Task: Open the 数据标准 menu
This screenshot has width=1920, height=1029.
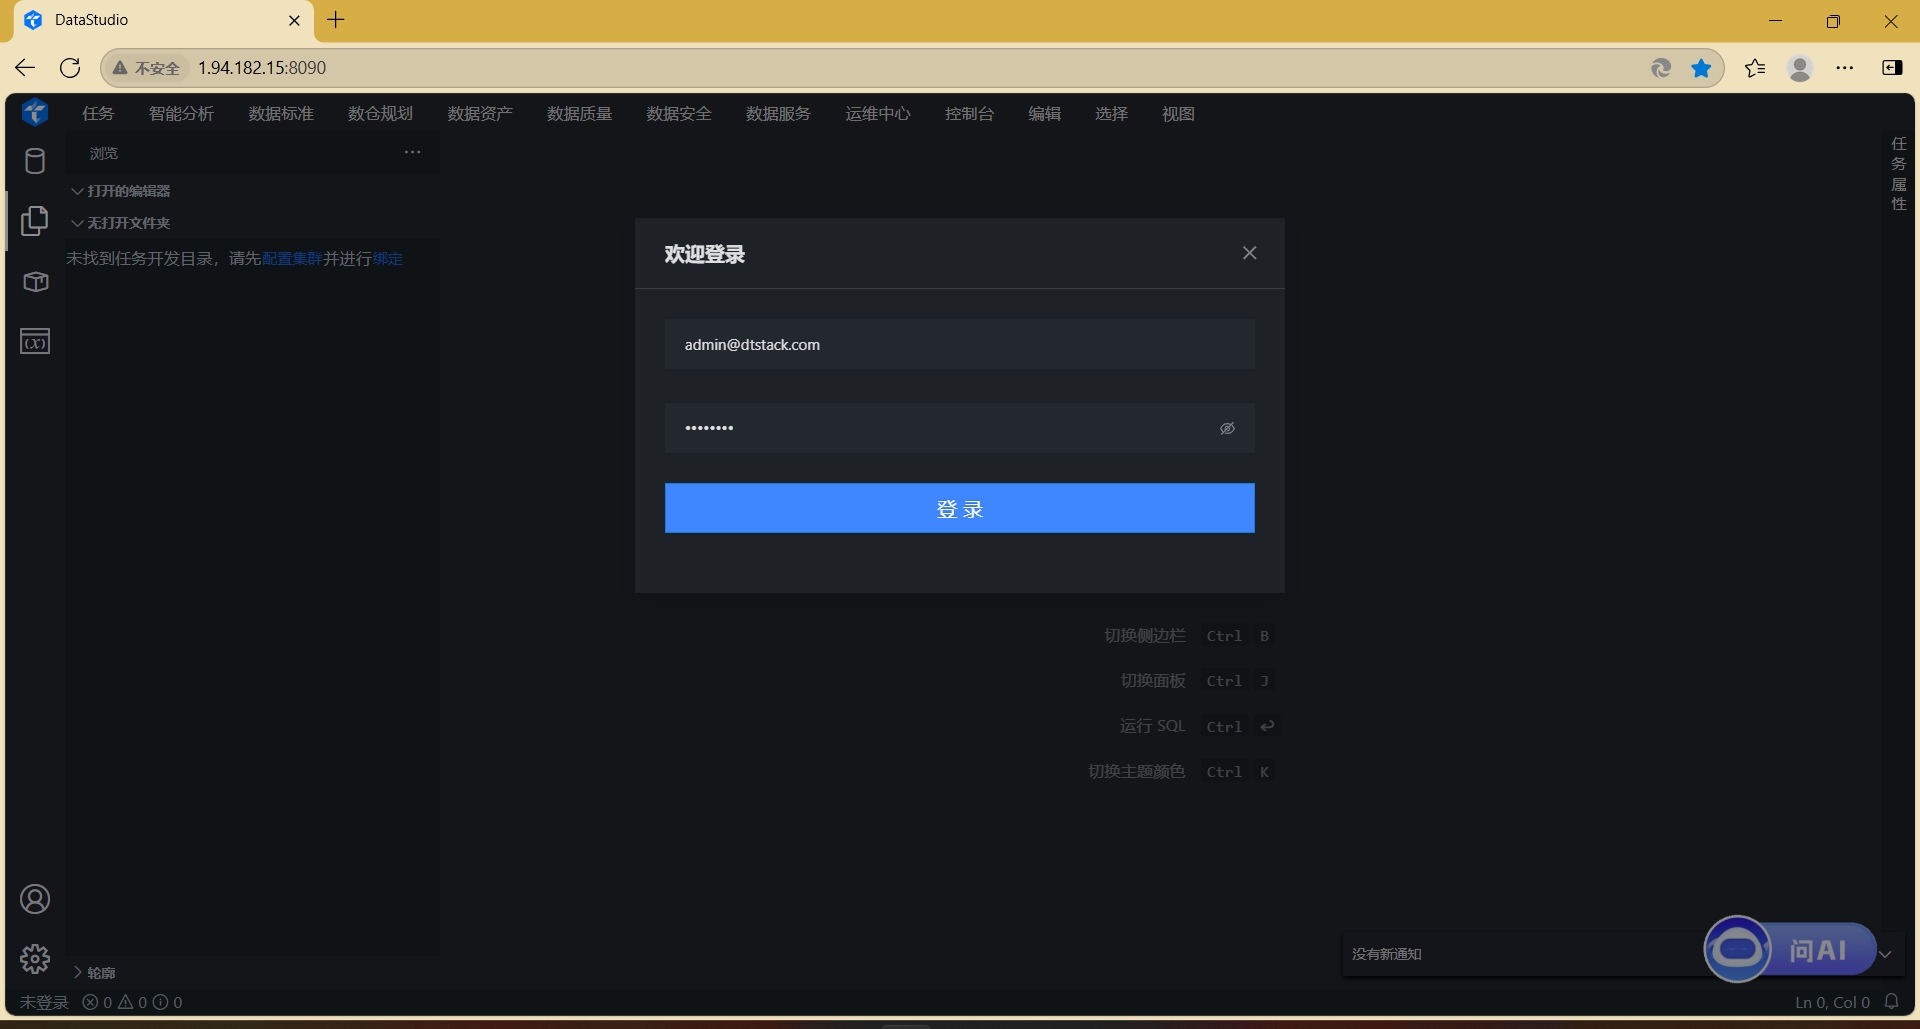Action: click(x=281, y=114)
